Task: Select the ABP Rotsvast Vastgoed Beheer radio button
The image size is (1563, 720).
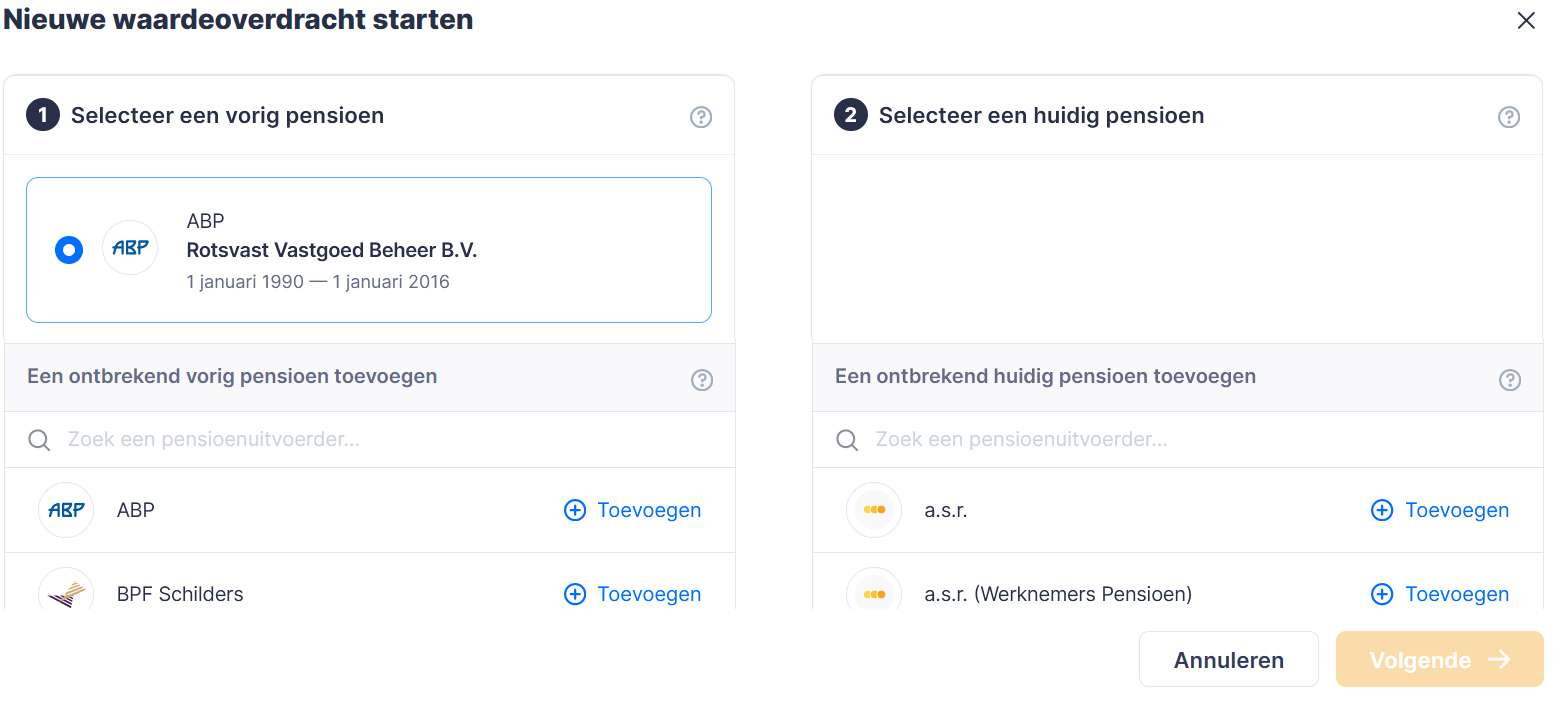Action: click(x=69, y=250)
